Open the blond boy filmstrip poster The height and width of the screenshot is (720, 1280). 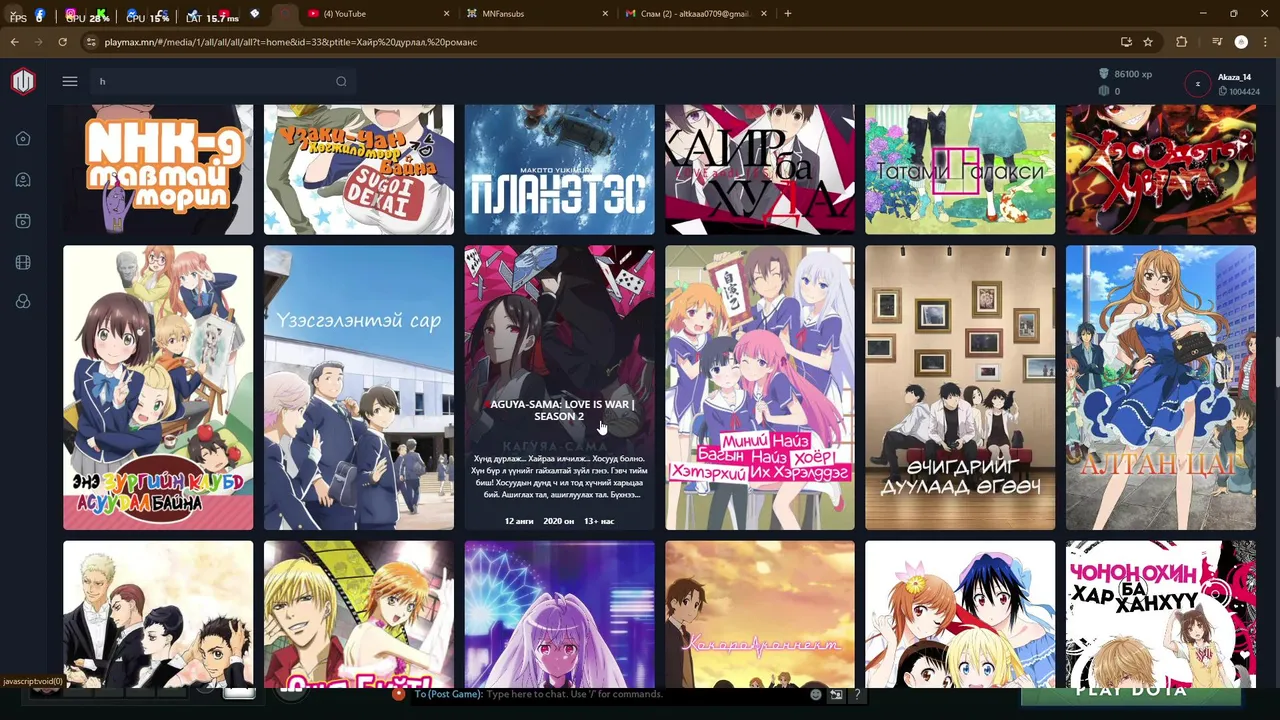click(359, 614)
